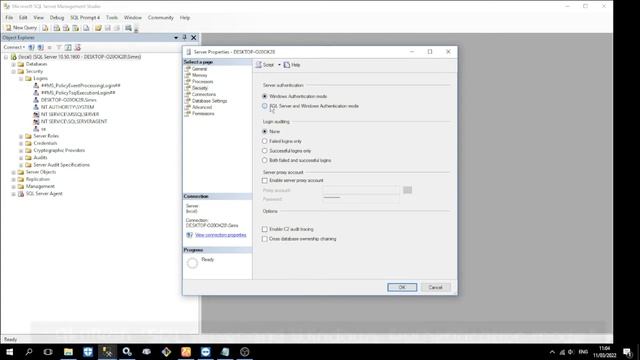
Task: Open the SQL Prompt 4 menu
Action: click(85, 18)
